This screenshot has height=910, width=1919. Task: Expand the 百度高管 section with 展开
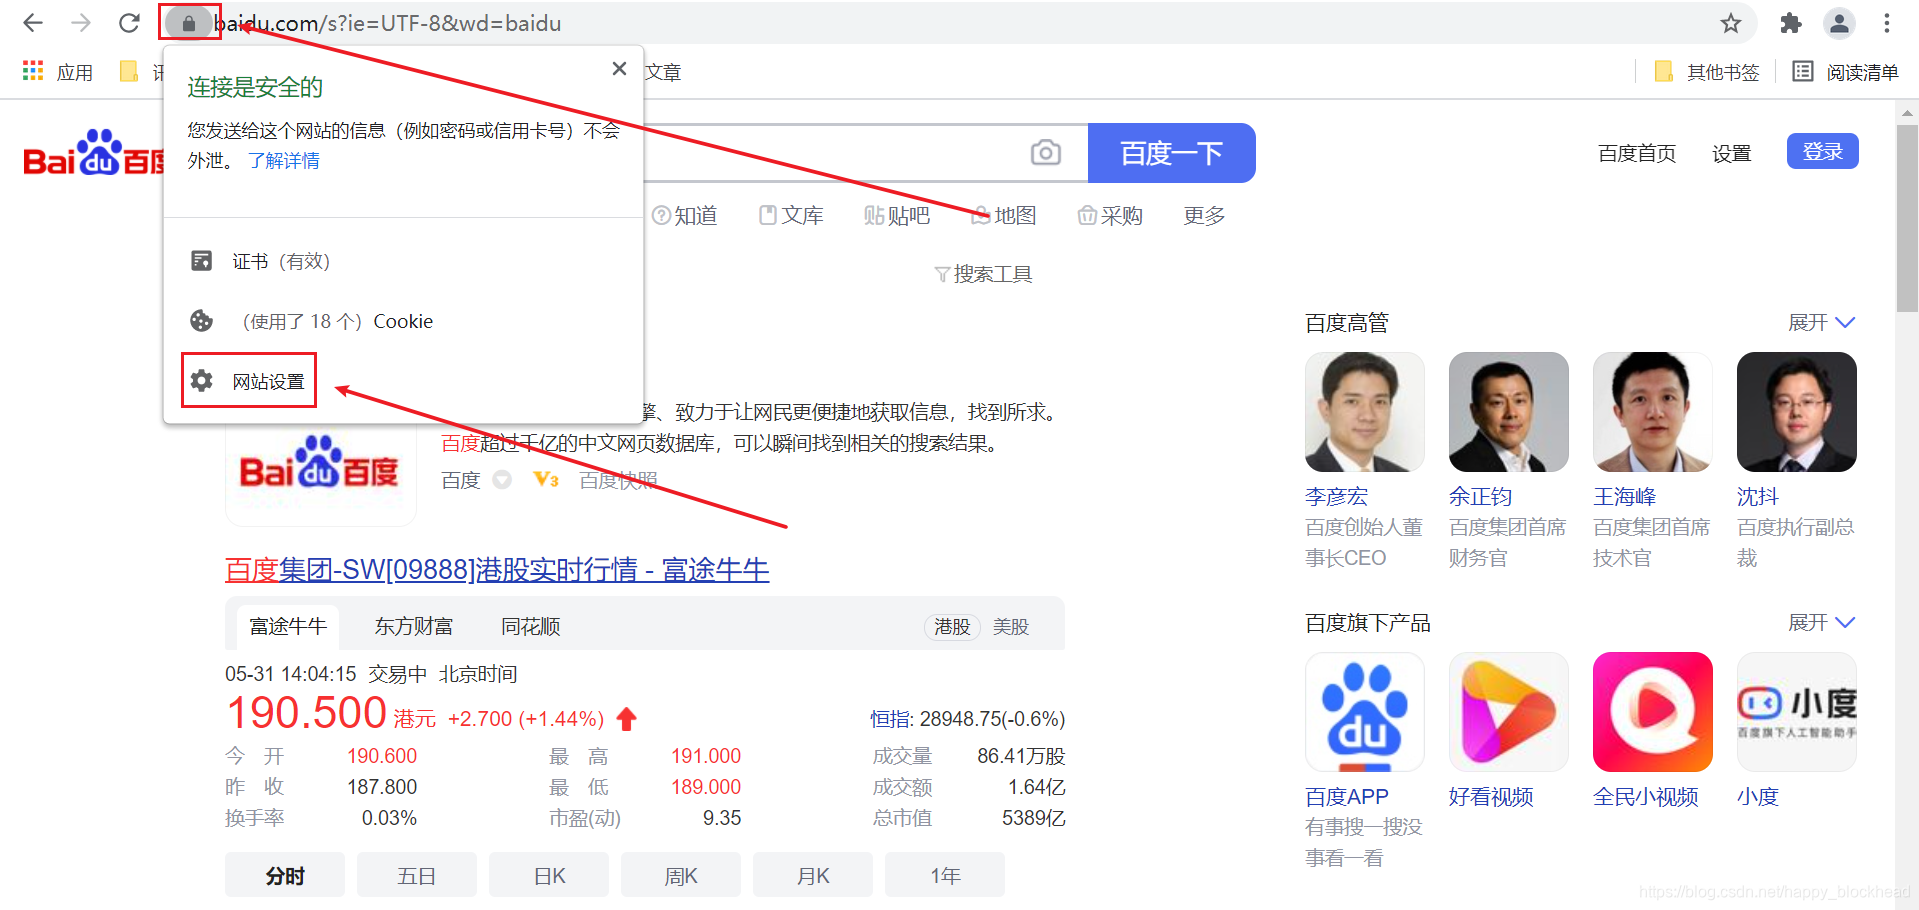pyautogui.click(x=1821, y=322)
